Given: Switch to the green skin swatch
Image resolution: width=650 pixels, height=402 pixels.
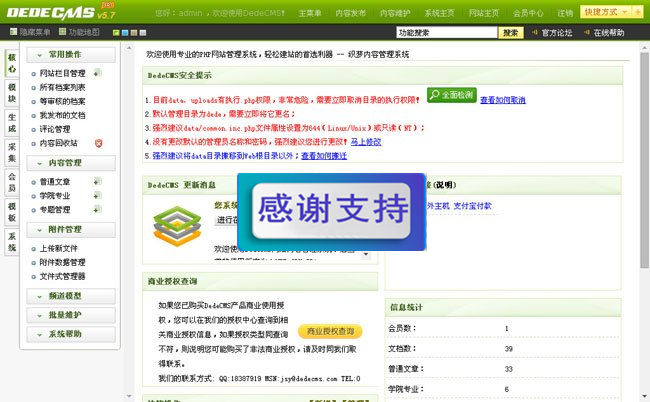Looking at the screenshot, I should (116, 32).
